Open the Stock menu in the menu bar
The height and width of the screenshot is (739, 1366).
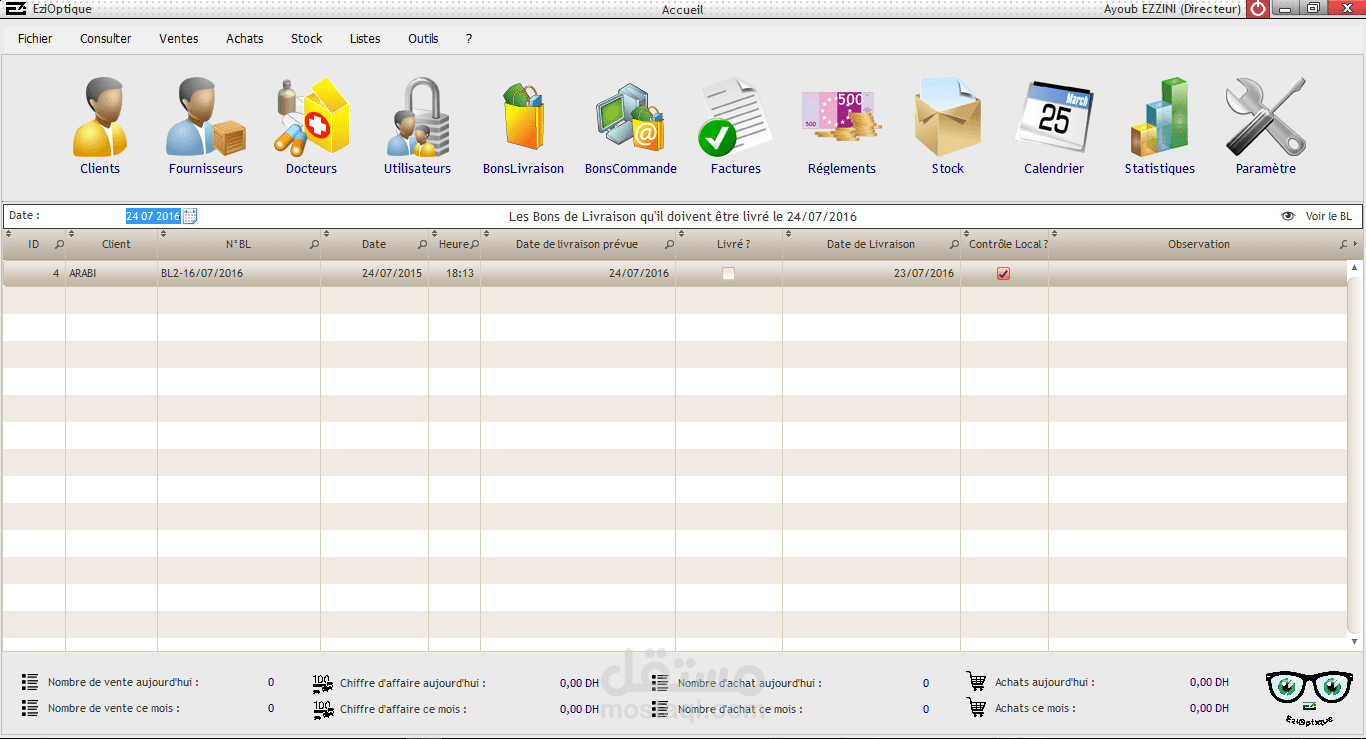[307, 39]
